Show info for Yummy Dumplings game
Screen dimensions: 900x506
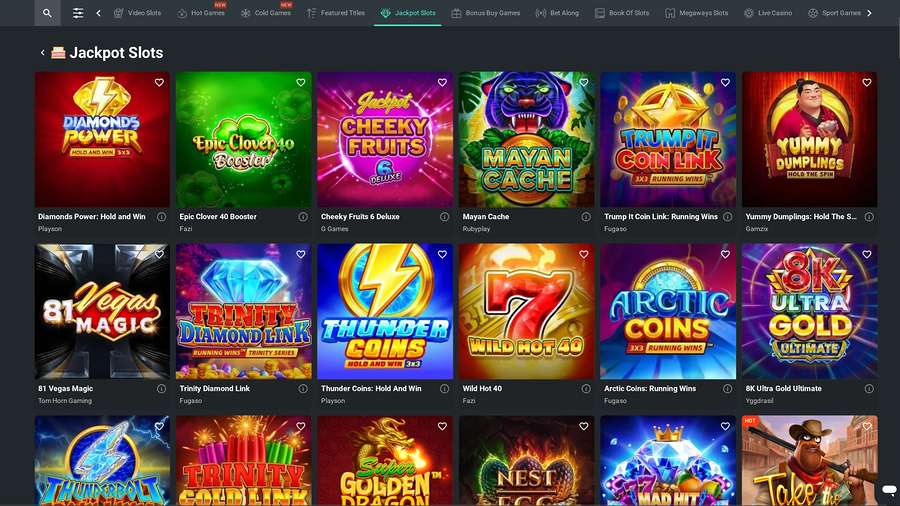[869, 217]
